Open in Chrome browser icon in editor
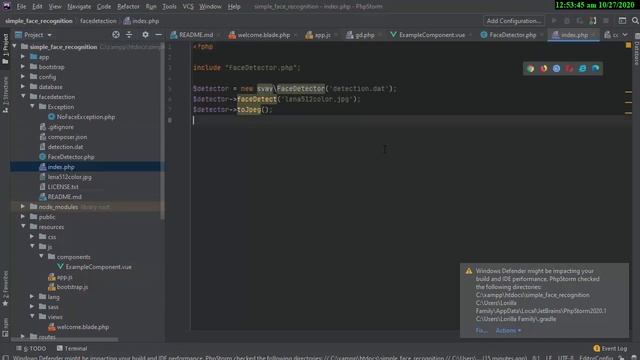640x360 pixels. coord(530,69)
